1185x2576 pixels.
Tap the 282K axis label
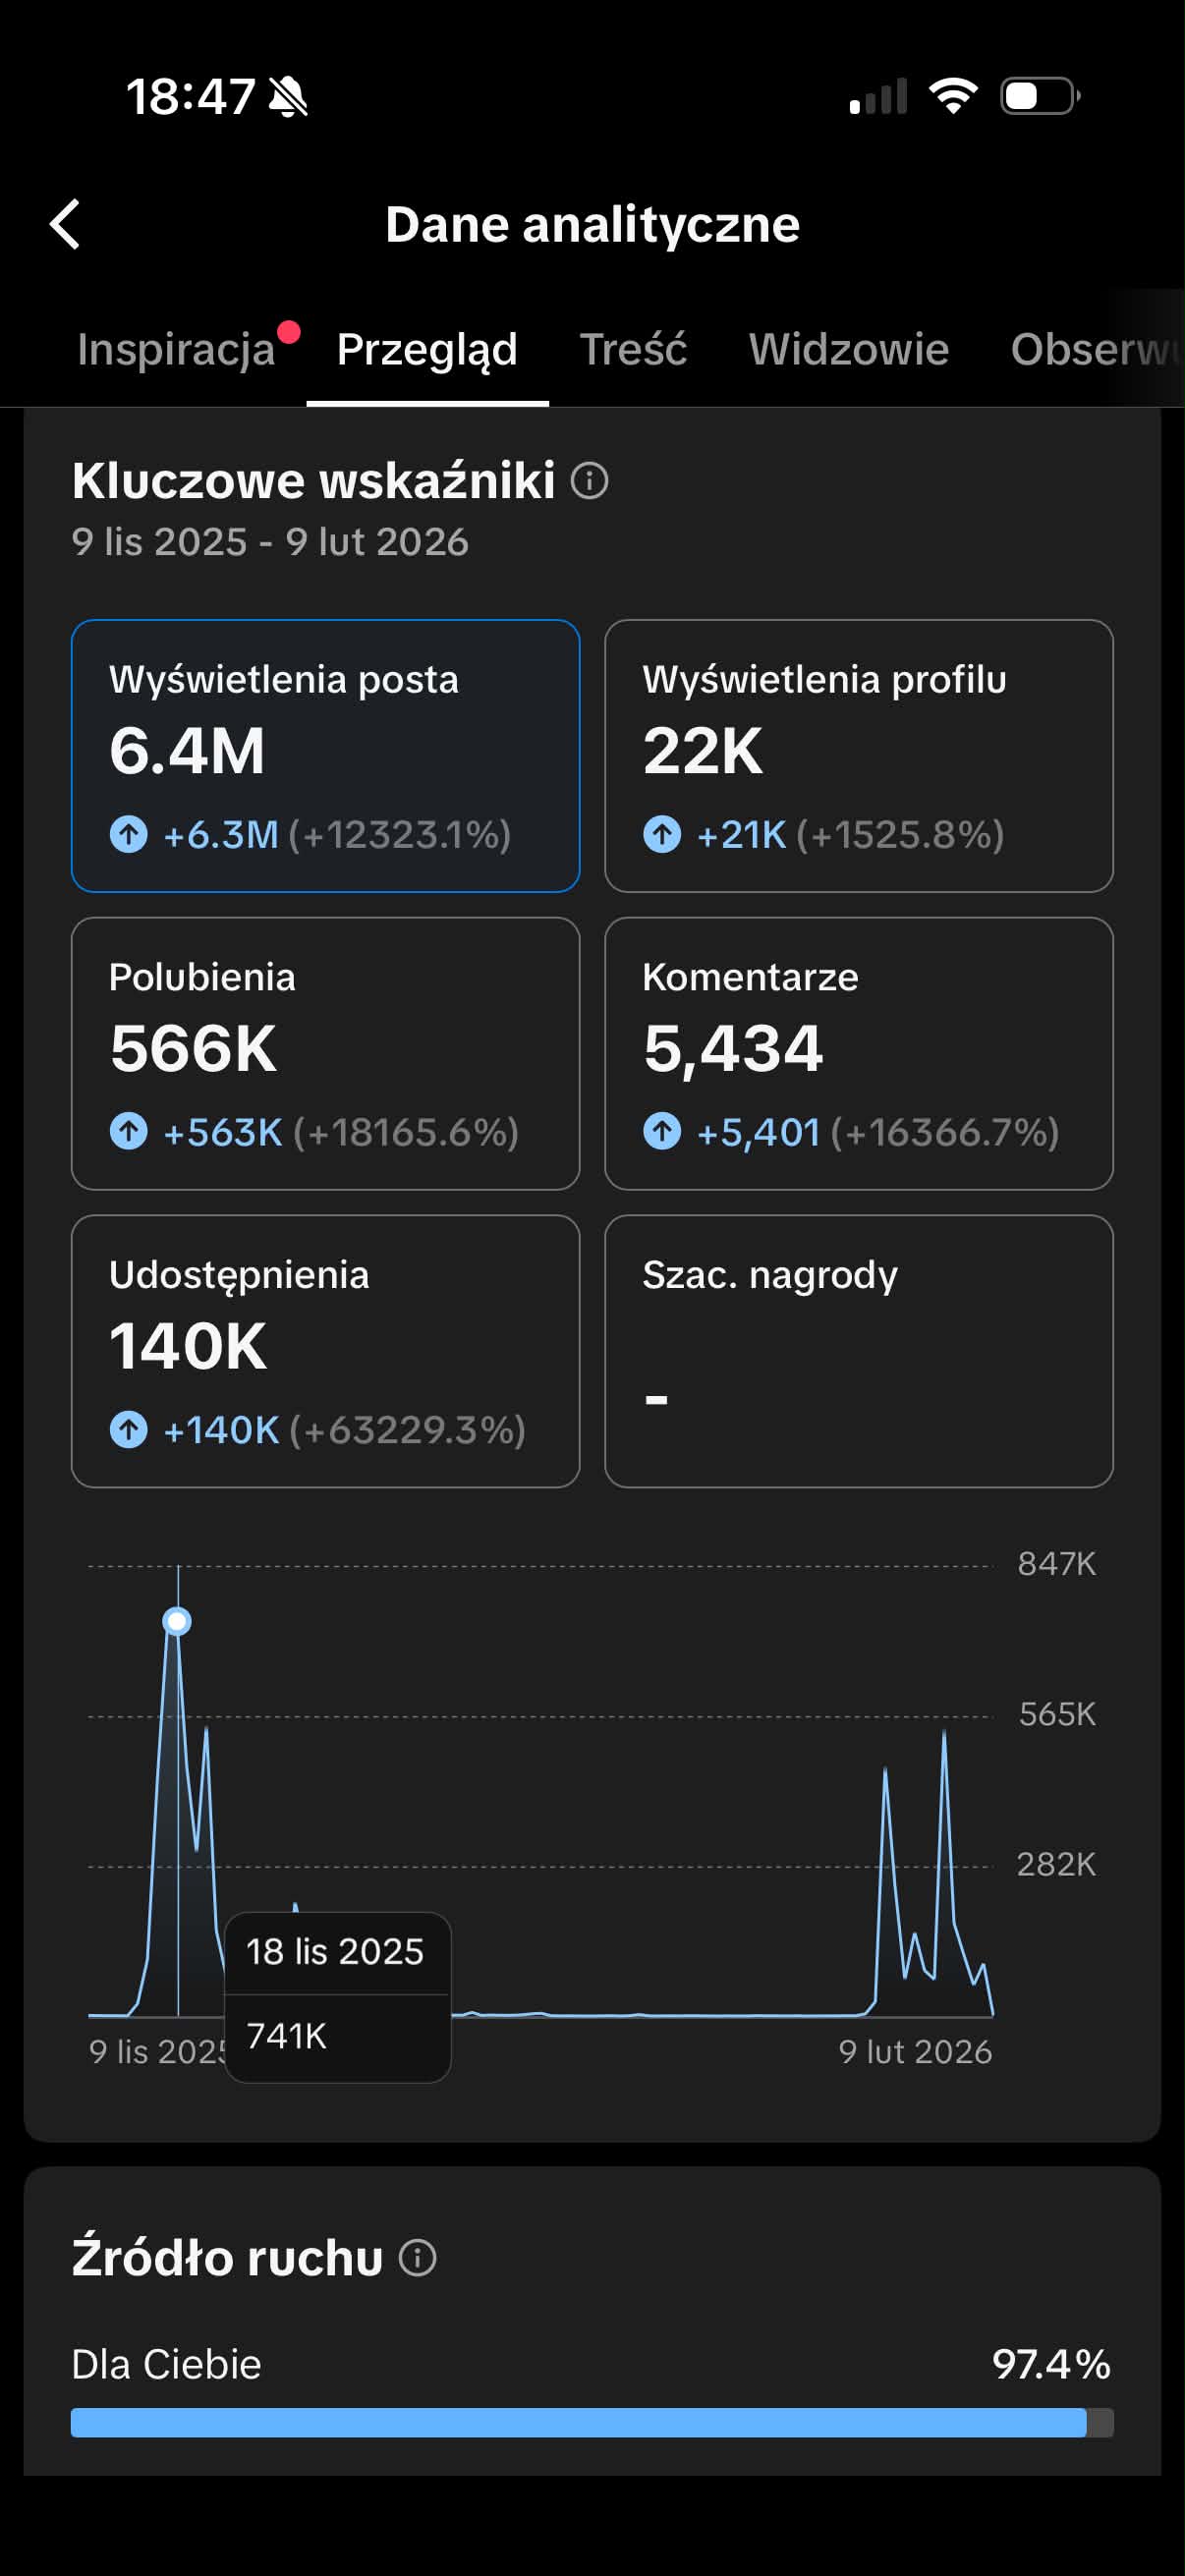tap(1056, 1864)
